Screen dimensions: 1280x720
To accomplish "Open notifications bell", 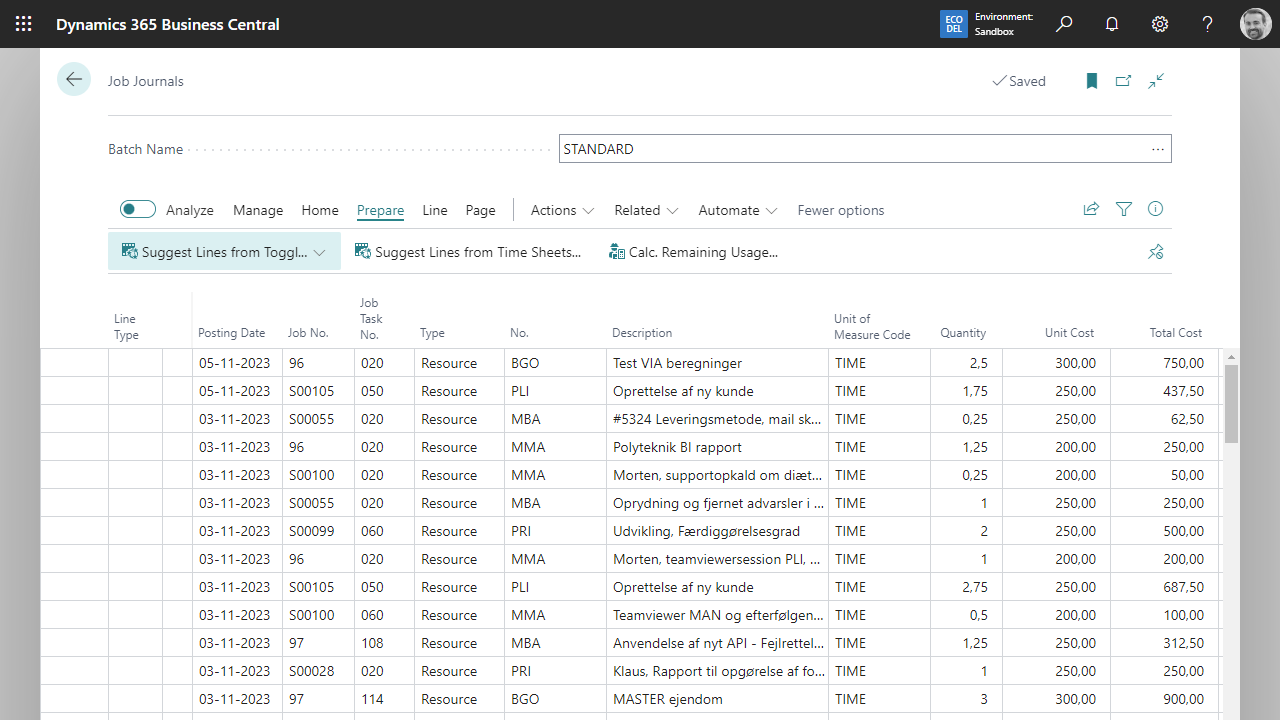I will 1112,24.
